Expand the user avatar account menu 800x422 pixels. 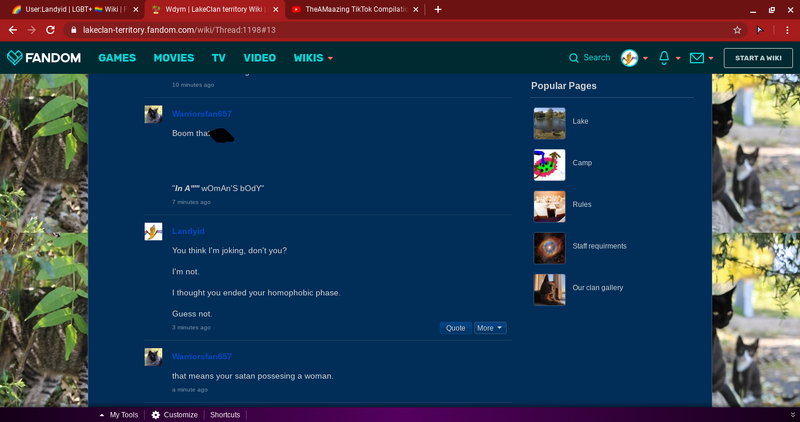(634, 58)
